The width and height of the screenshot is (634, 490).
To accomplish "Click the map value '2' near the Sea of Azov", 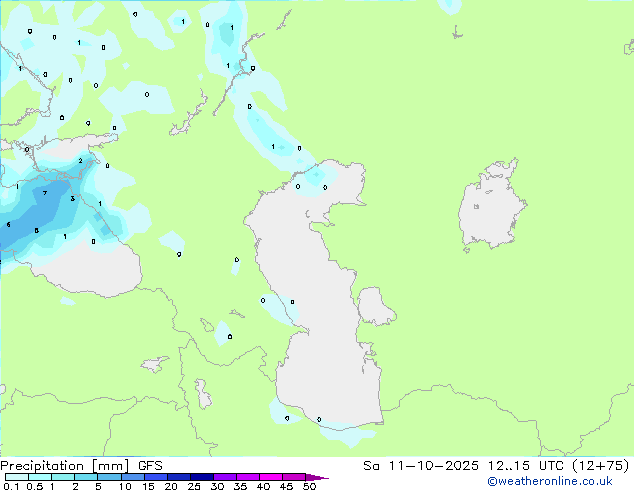I will pyautogui.click(x=80, y=161).
